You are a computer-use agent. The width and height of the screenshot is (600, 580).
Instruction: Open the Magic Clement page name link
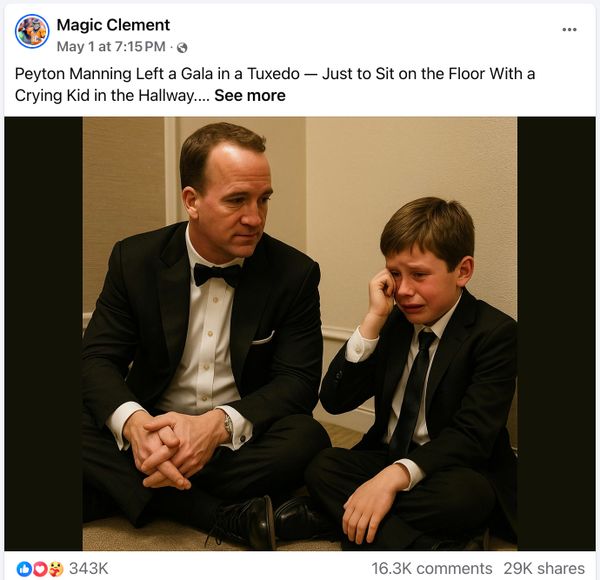[113, 25]
